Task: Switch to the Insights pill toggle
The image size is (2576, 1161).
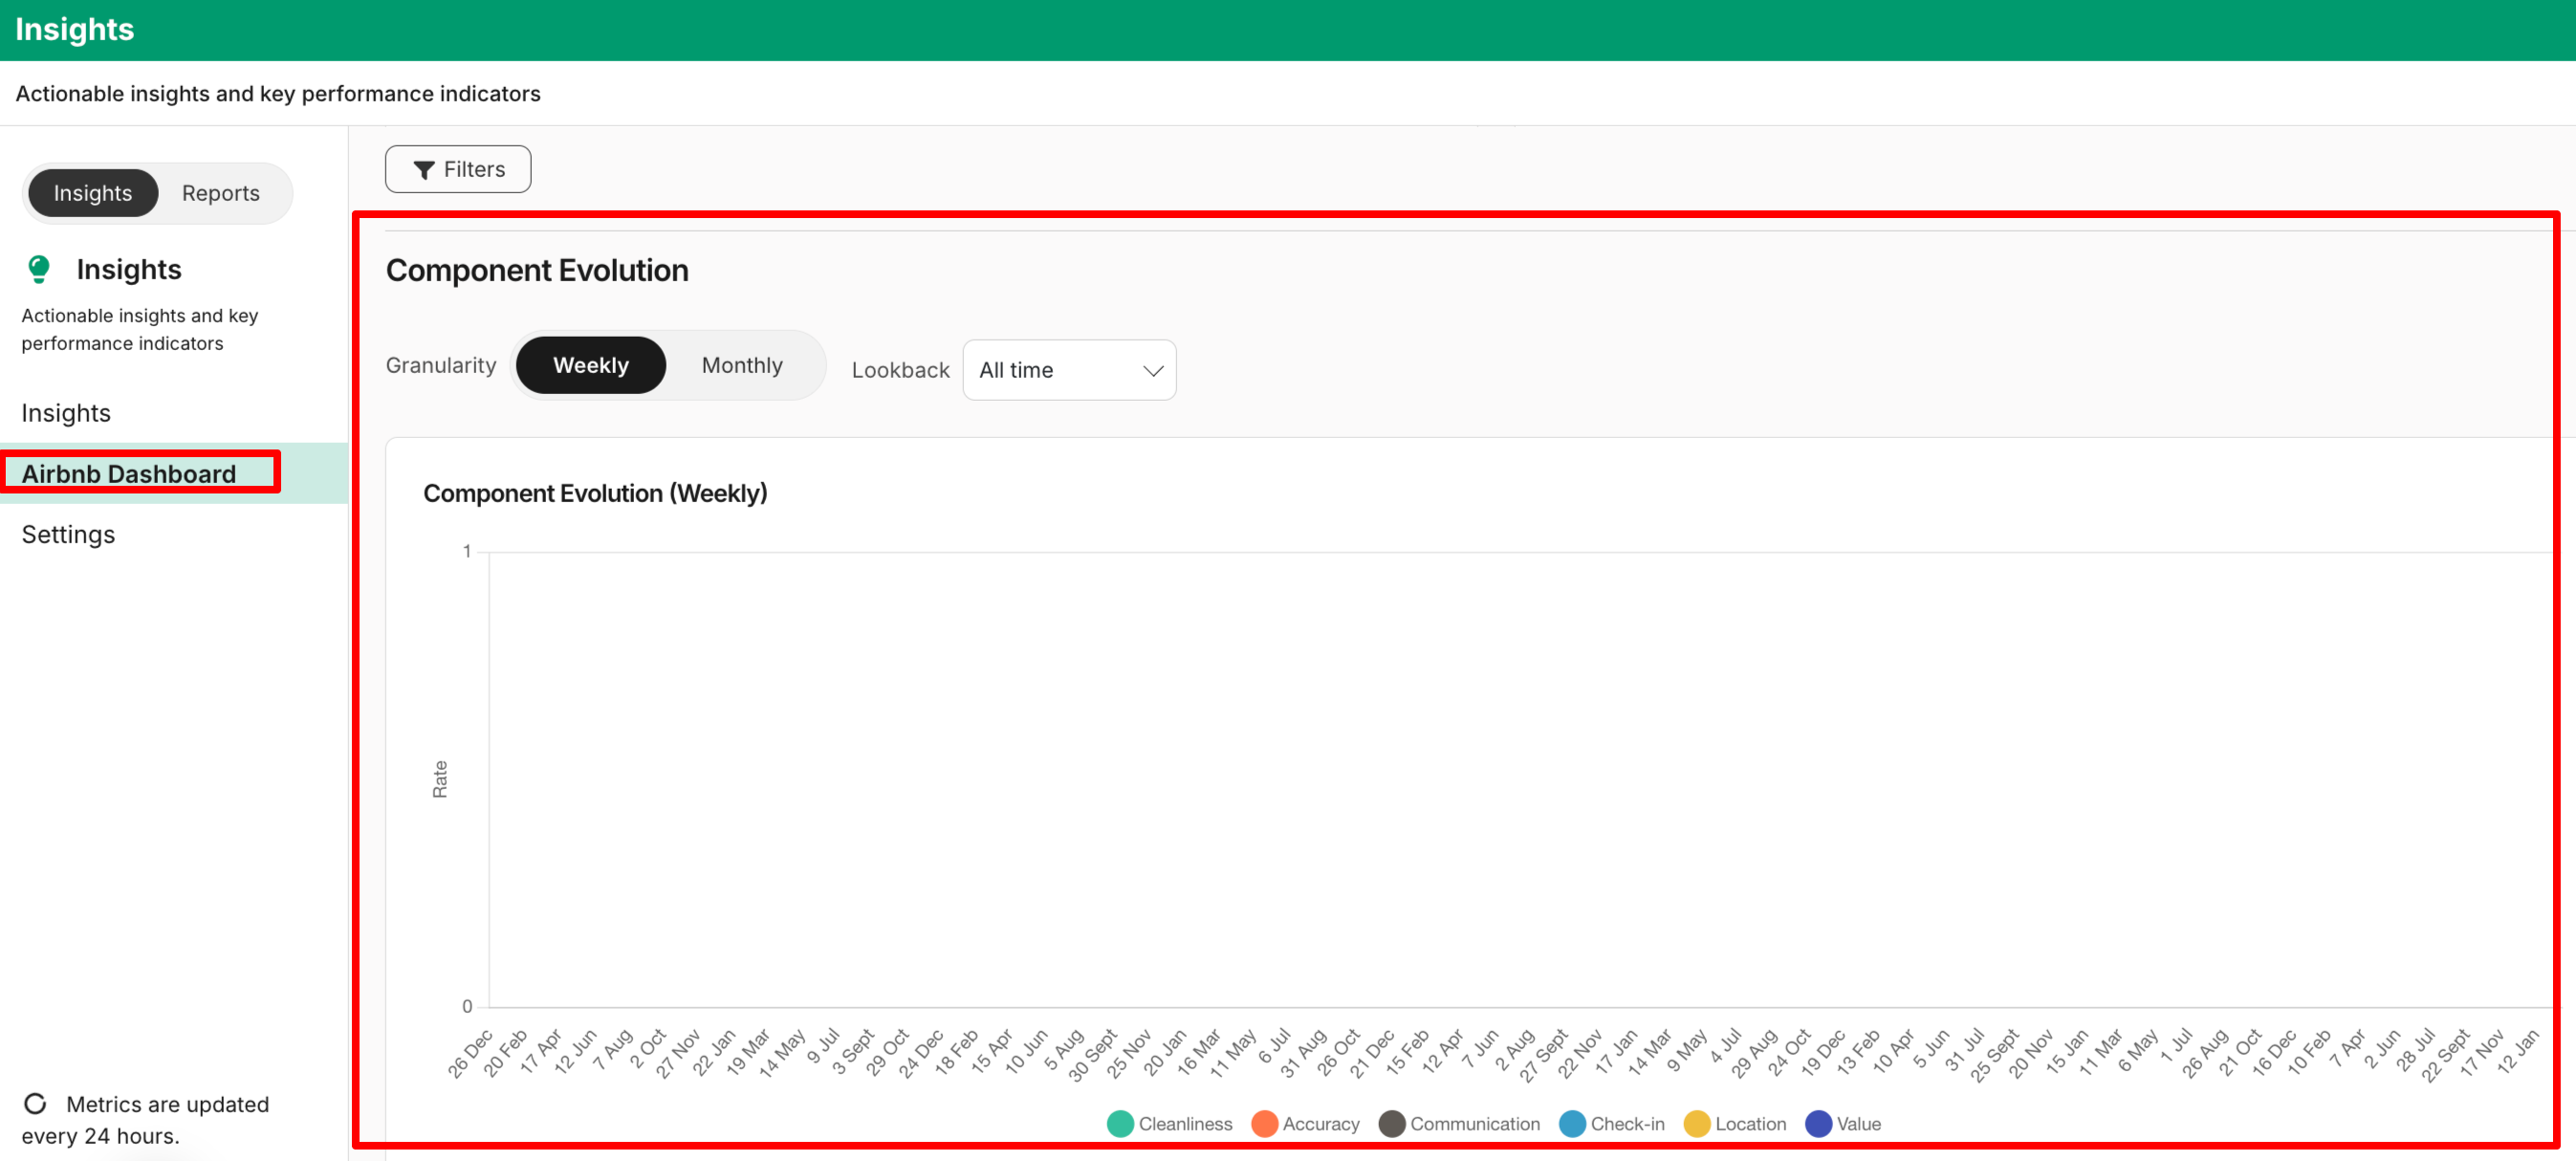Action: [93, 193]
